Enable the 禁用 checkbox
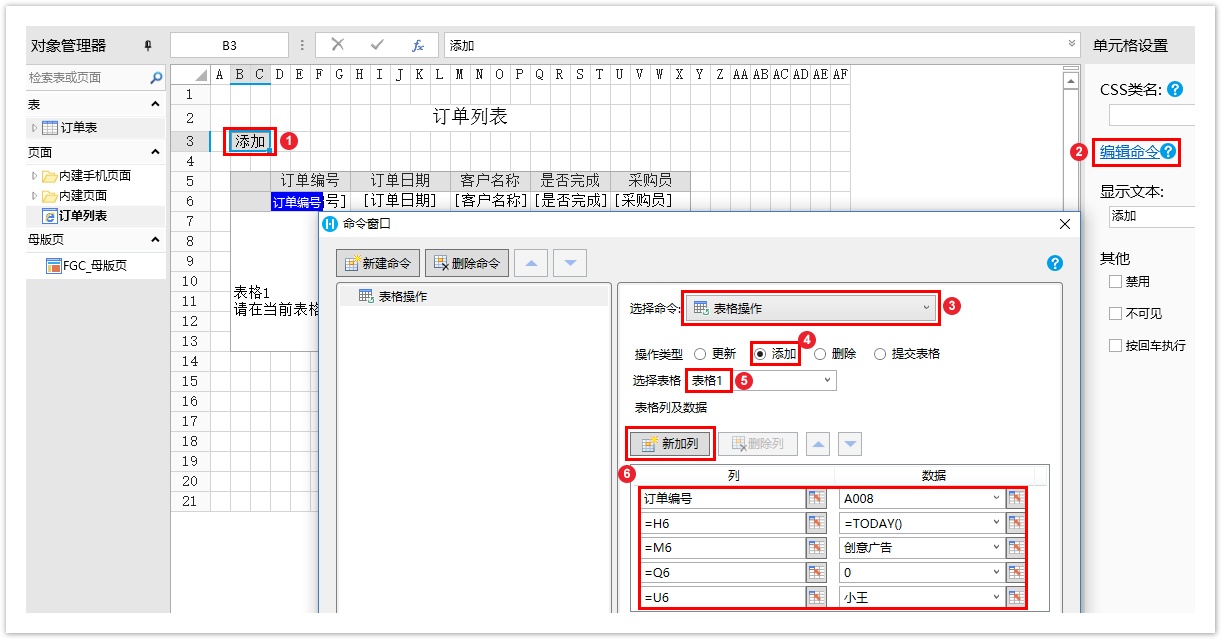This screenshot has height=639, width=1221. (x=1116, y=282)
